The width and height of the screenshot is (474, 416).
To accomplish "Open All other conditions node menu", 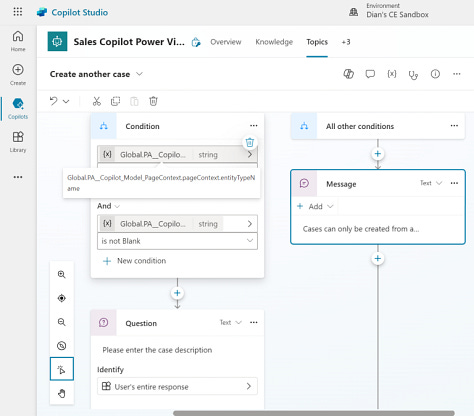I will (x=454, y=126).
